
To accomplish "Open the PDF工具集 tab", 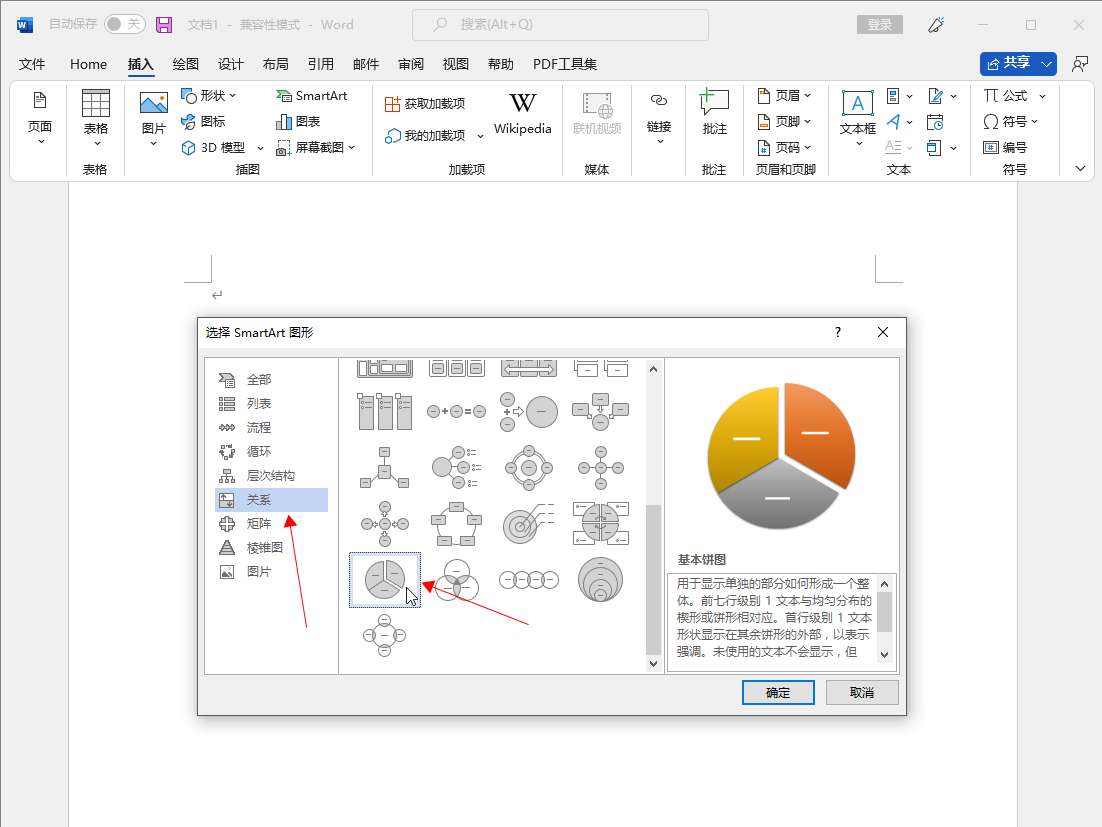I will 565,64.
